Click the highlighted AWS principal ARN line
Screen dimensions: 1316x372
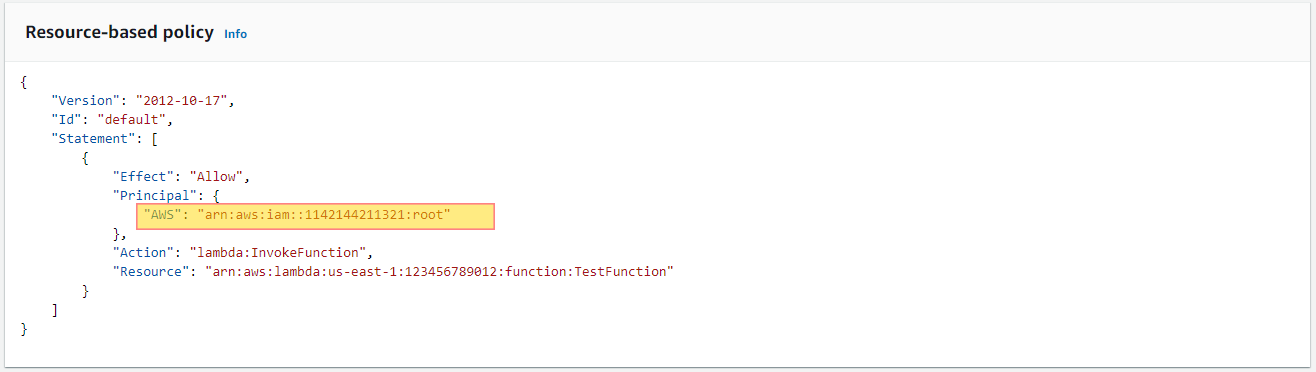point(316,215)
